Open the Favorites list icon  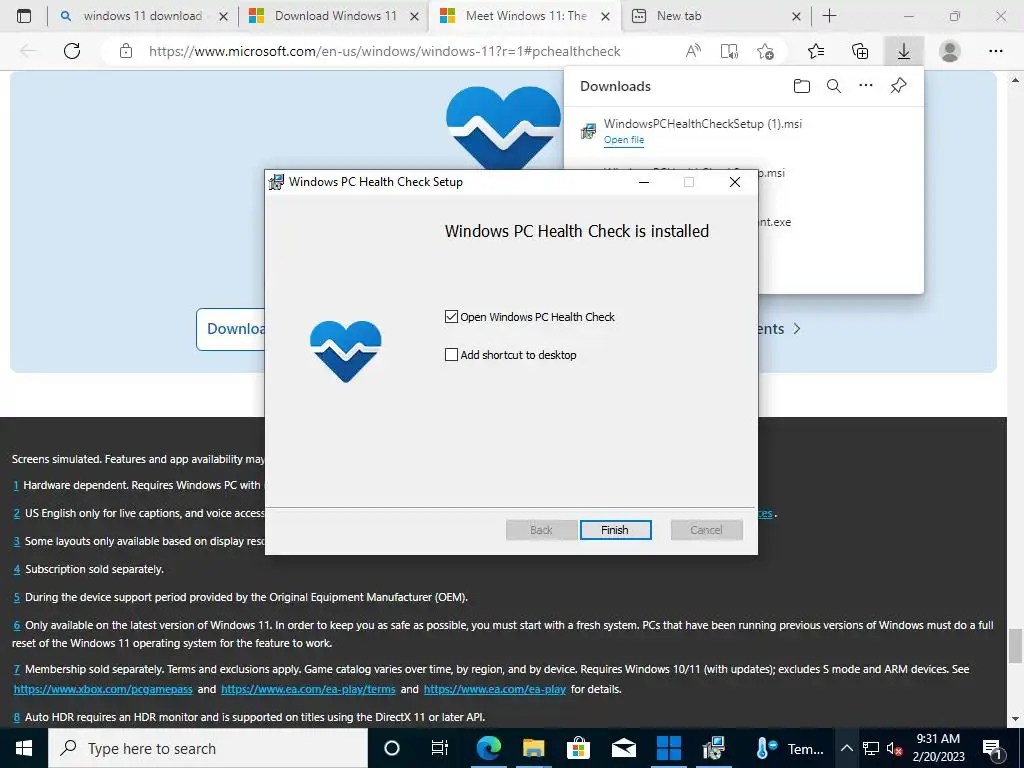(816, 51)
